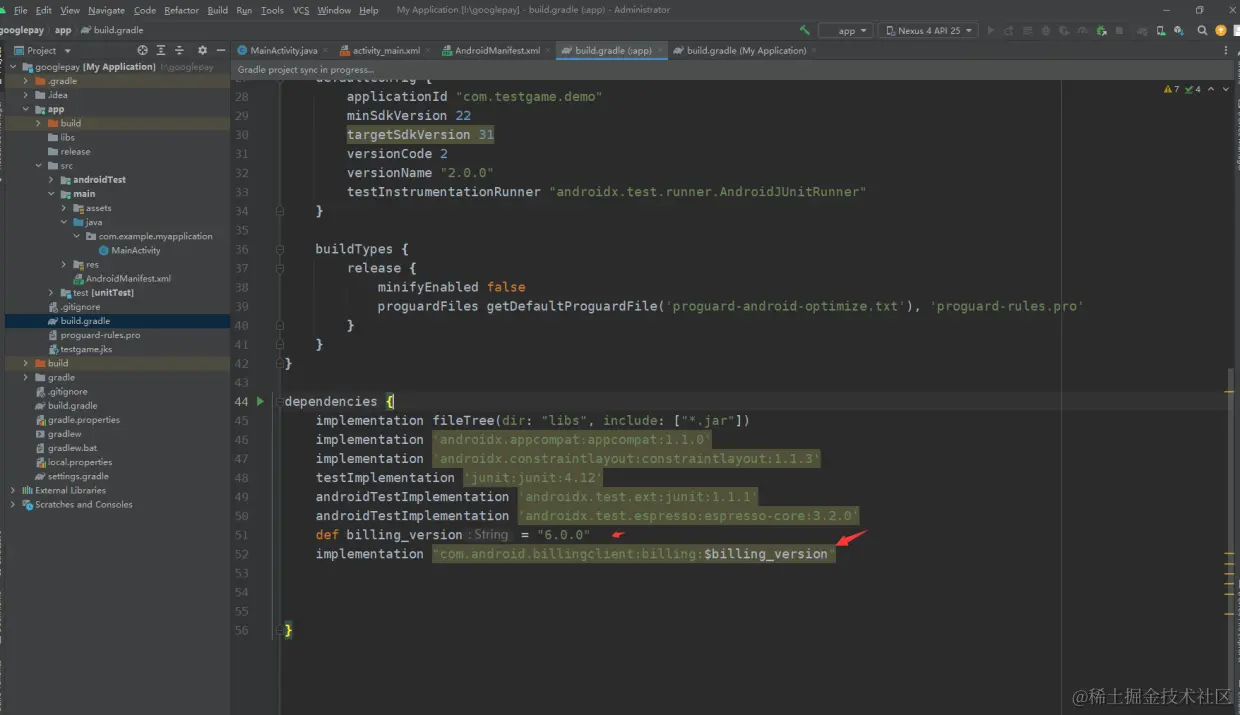
Task: Select the libs folder in tree
Action: (x=67, y=138)
